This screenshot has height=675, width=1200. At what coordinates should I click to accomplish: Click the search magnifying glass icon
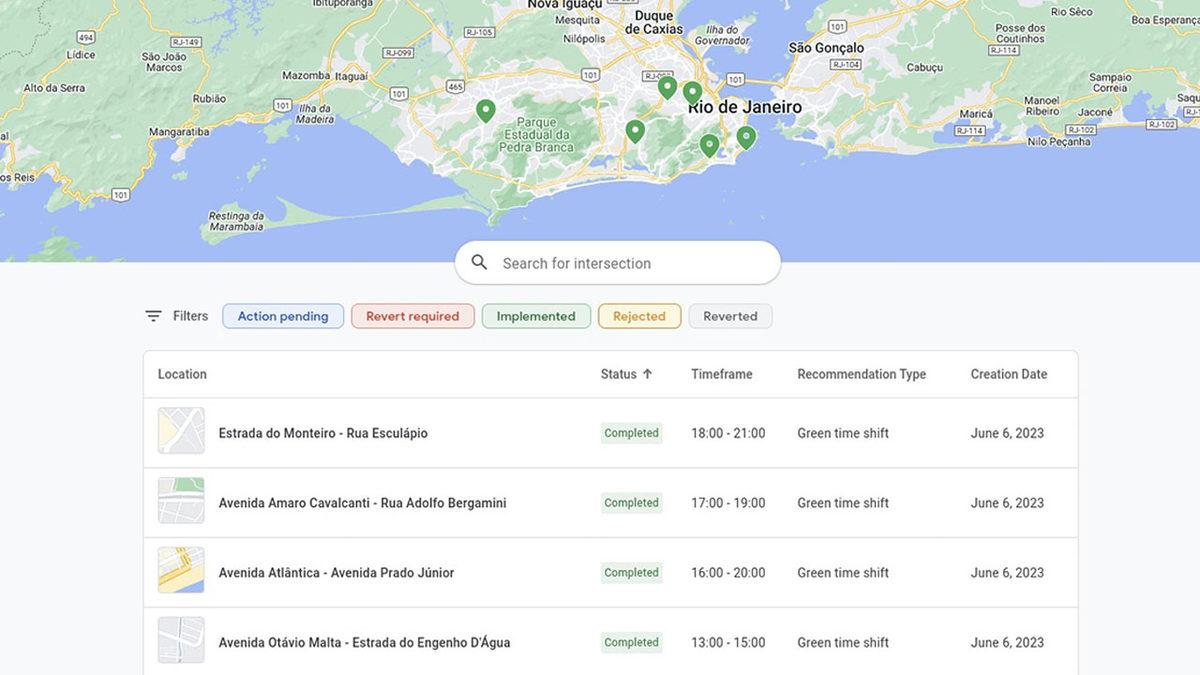[x=479, y=261]
